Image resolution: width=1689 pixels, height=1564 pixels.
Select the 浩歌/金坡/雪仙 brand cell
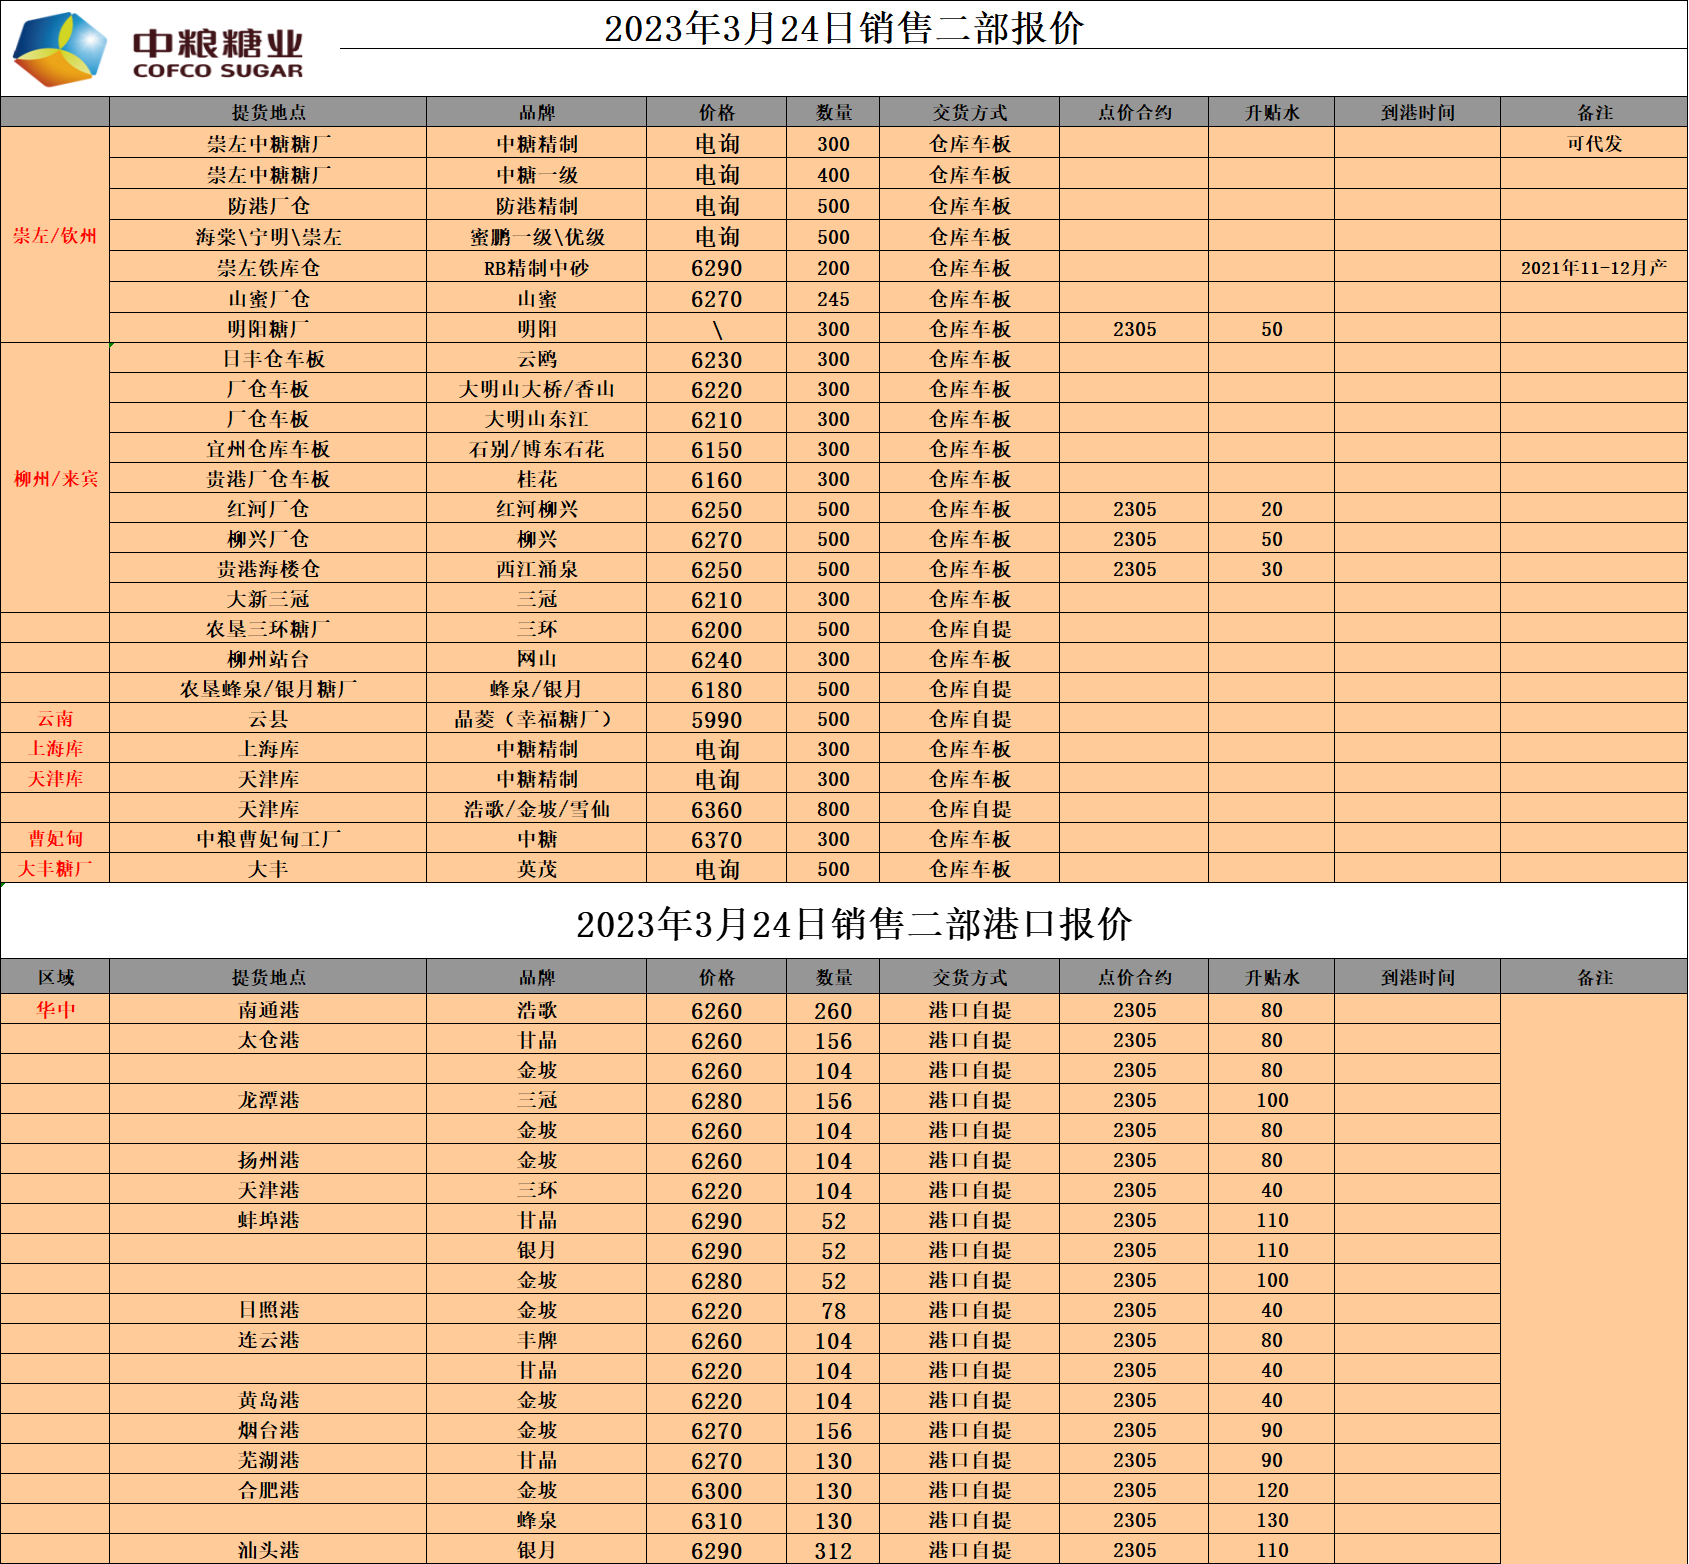[536, 809]
